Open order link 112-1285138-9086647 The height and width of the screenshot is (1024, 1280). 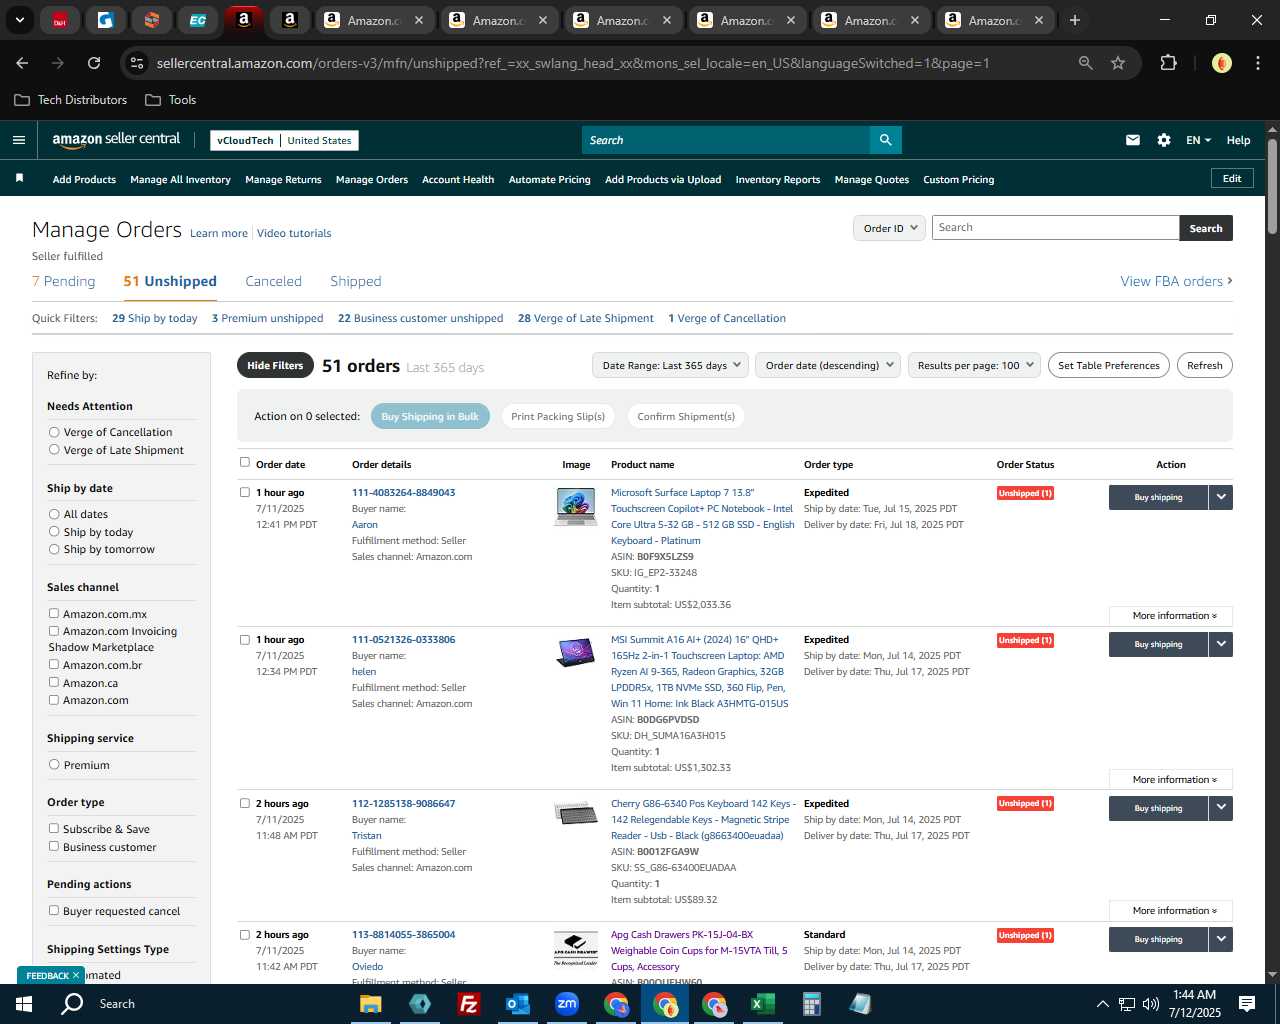point(403,803)
